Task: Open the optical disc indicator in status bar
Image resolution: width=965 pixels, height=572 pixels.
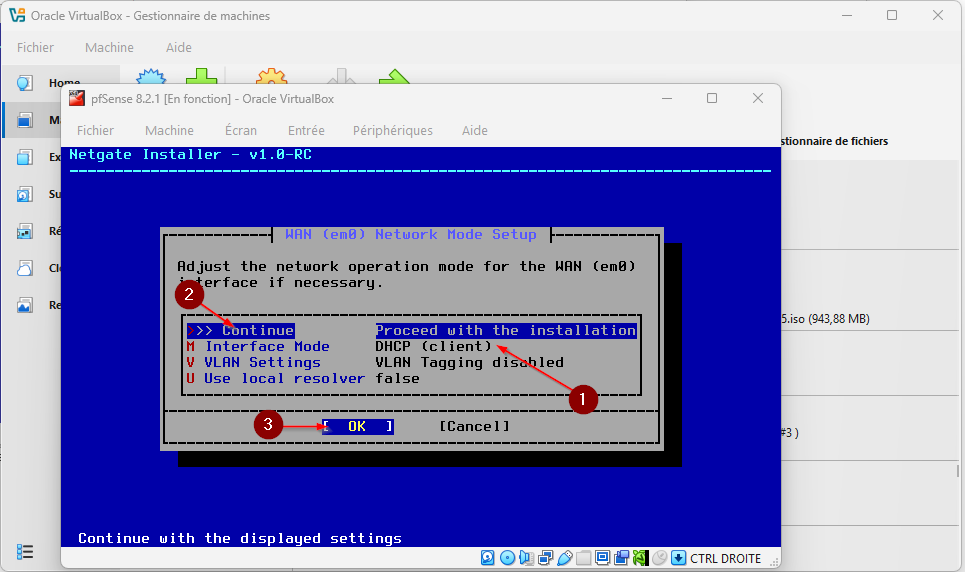Action: [507, 558]
